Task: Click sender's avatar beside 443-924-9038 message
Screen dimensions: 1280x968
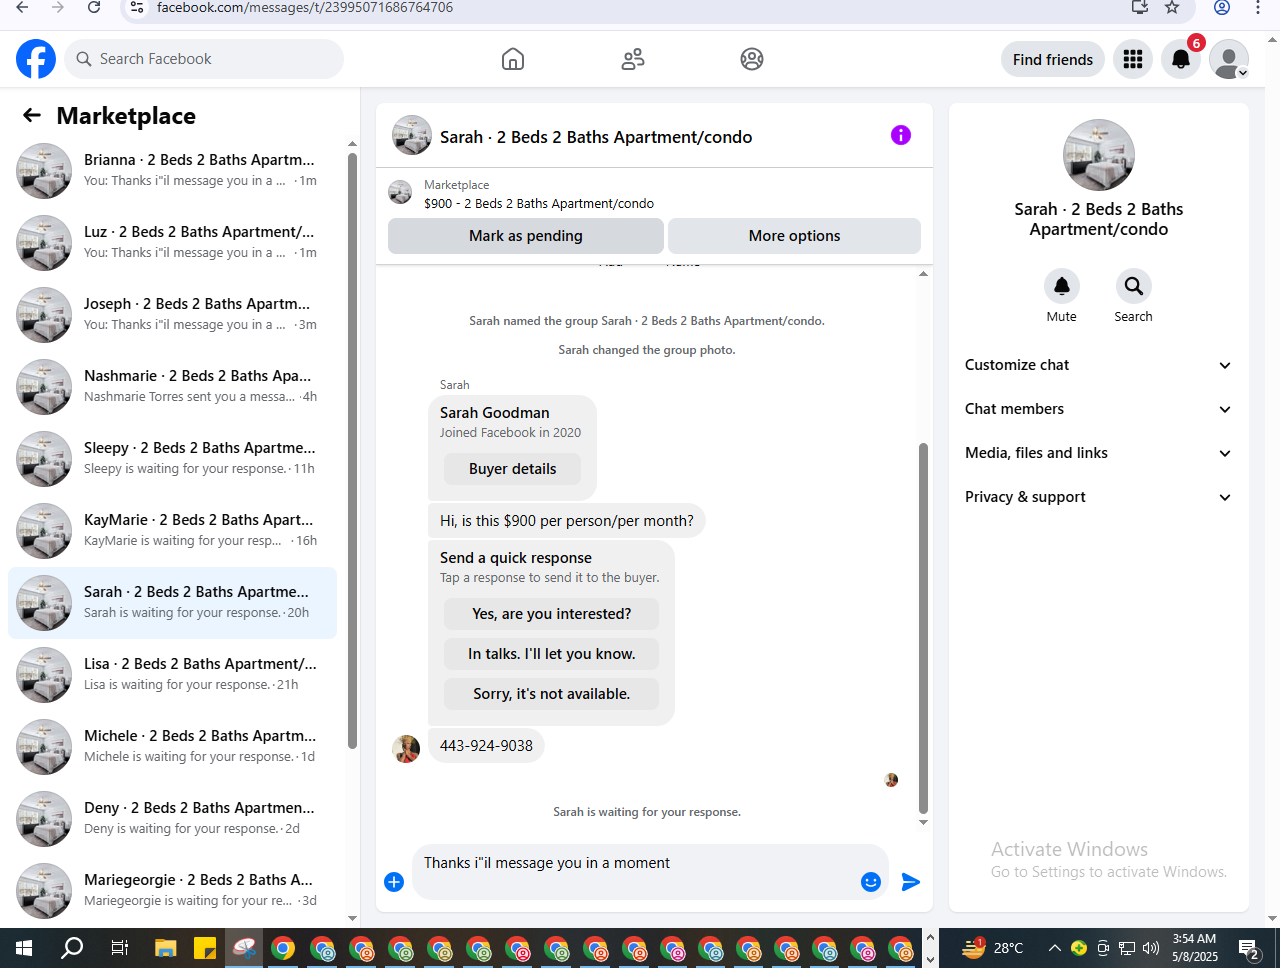Action: [406, 749]
